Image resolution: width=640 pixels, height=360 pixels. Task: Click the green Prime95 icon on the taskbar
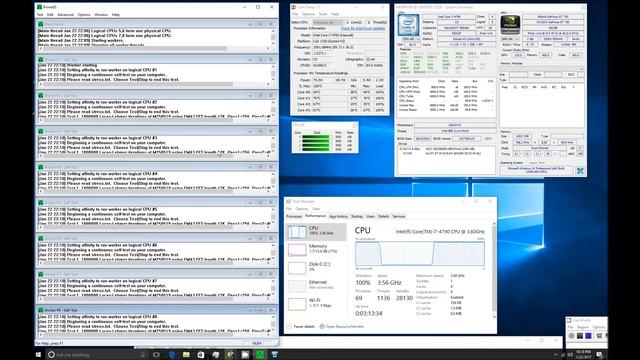tap(260, 355)
